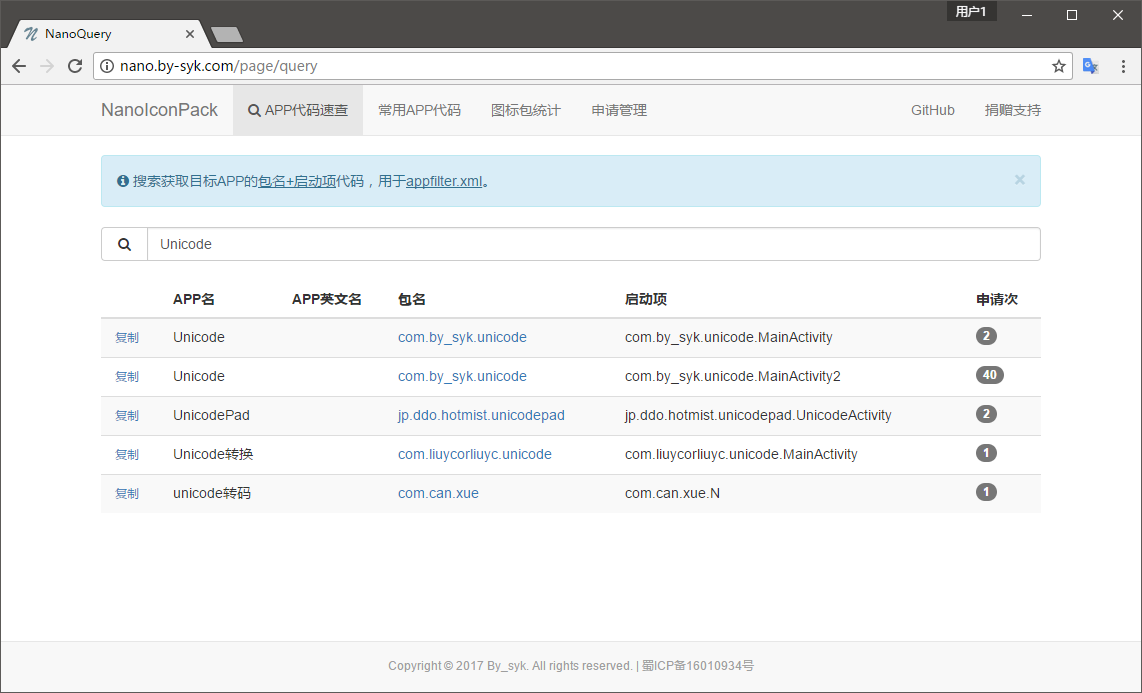Open the 申请管理 nav item
This screenshot has height=693, width=1142.
[x=619, y=110]
